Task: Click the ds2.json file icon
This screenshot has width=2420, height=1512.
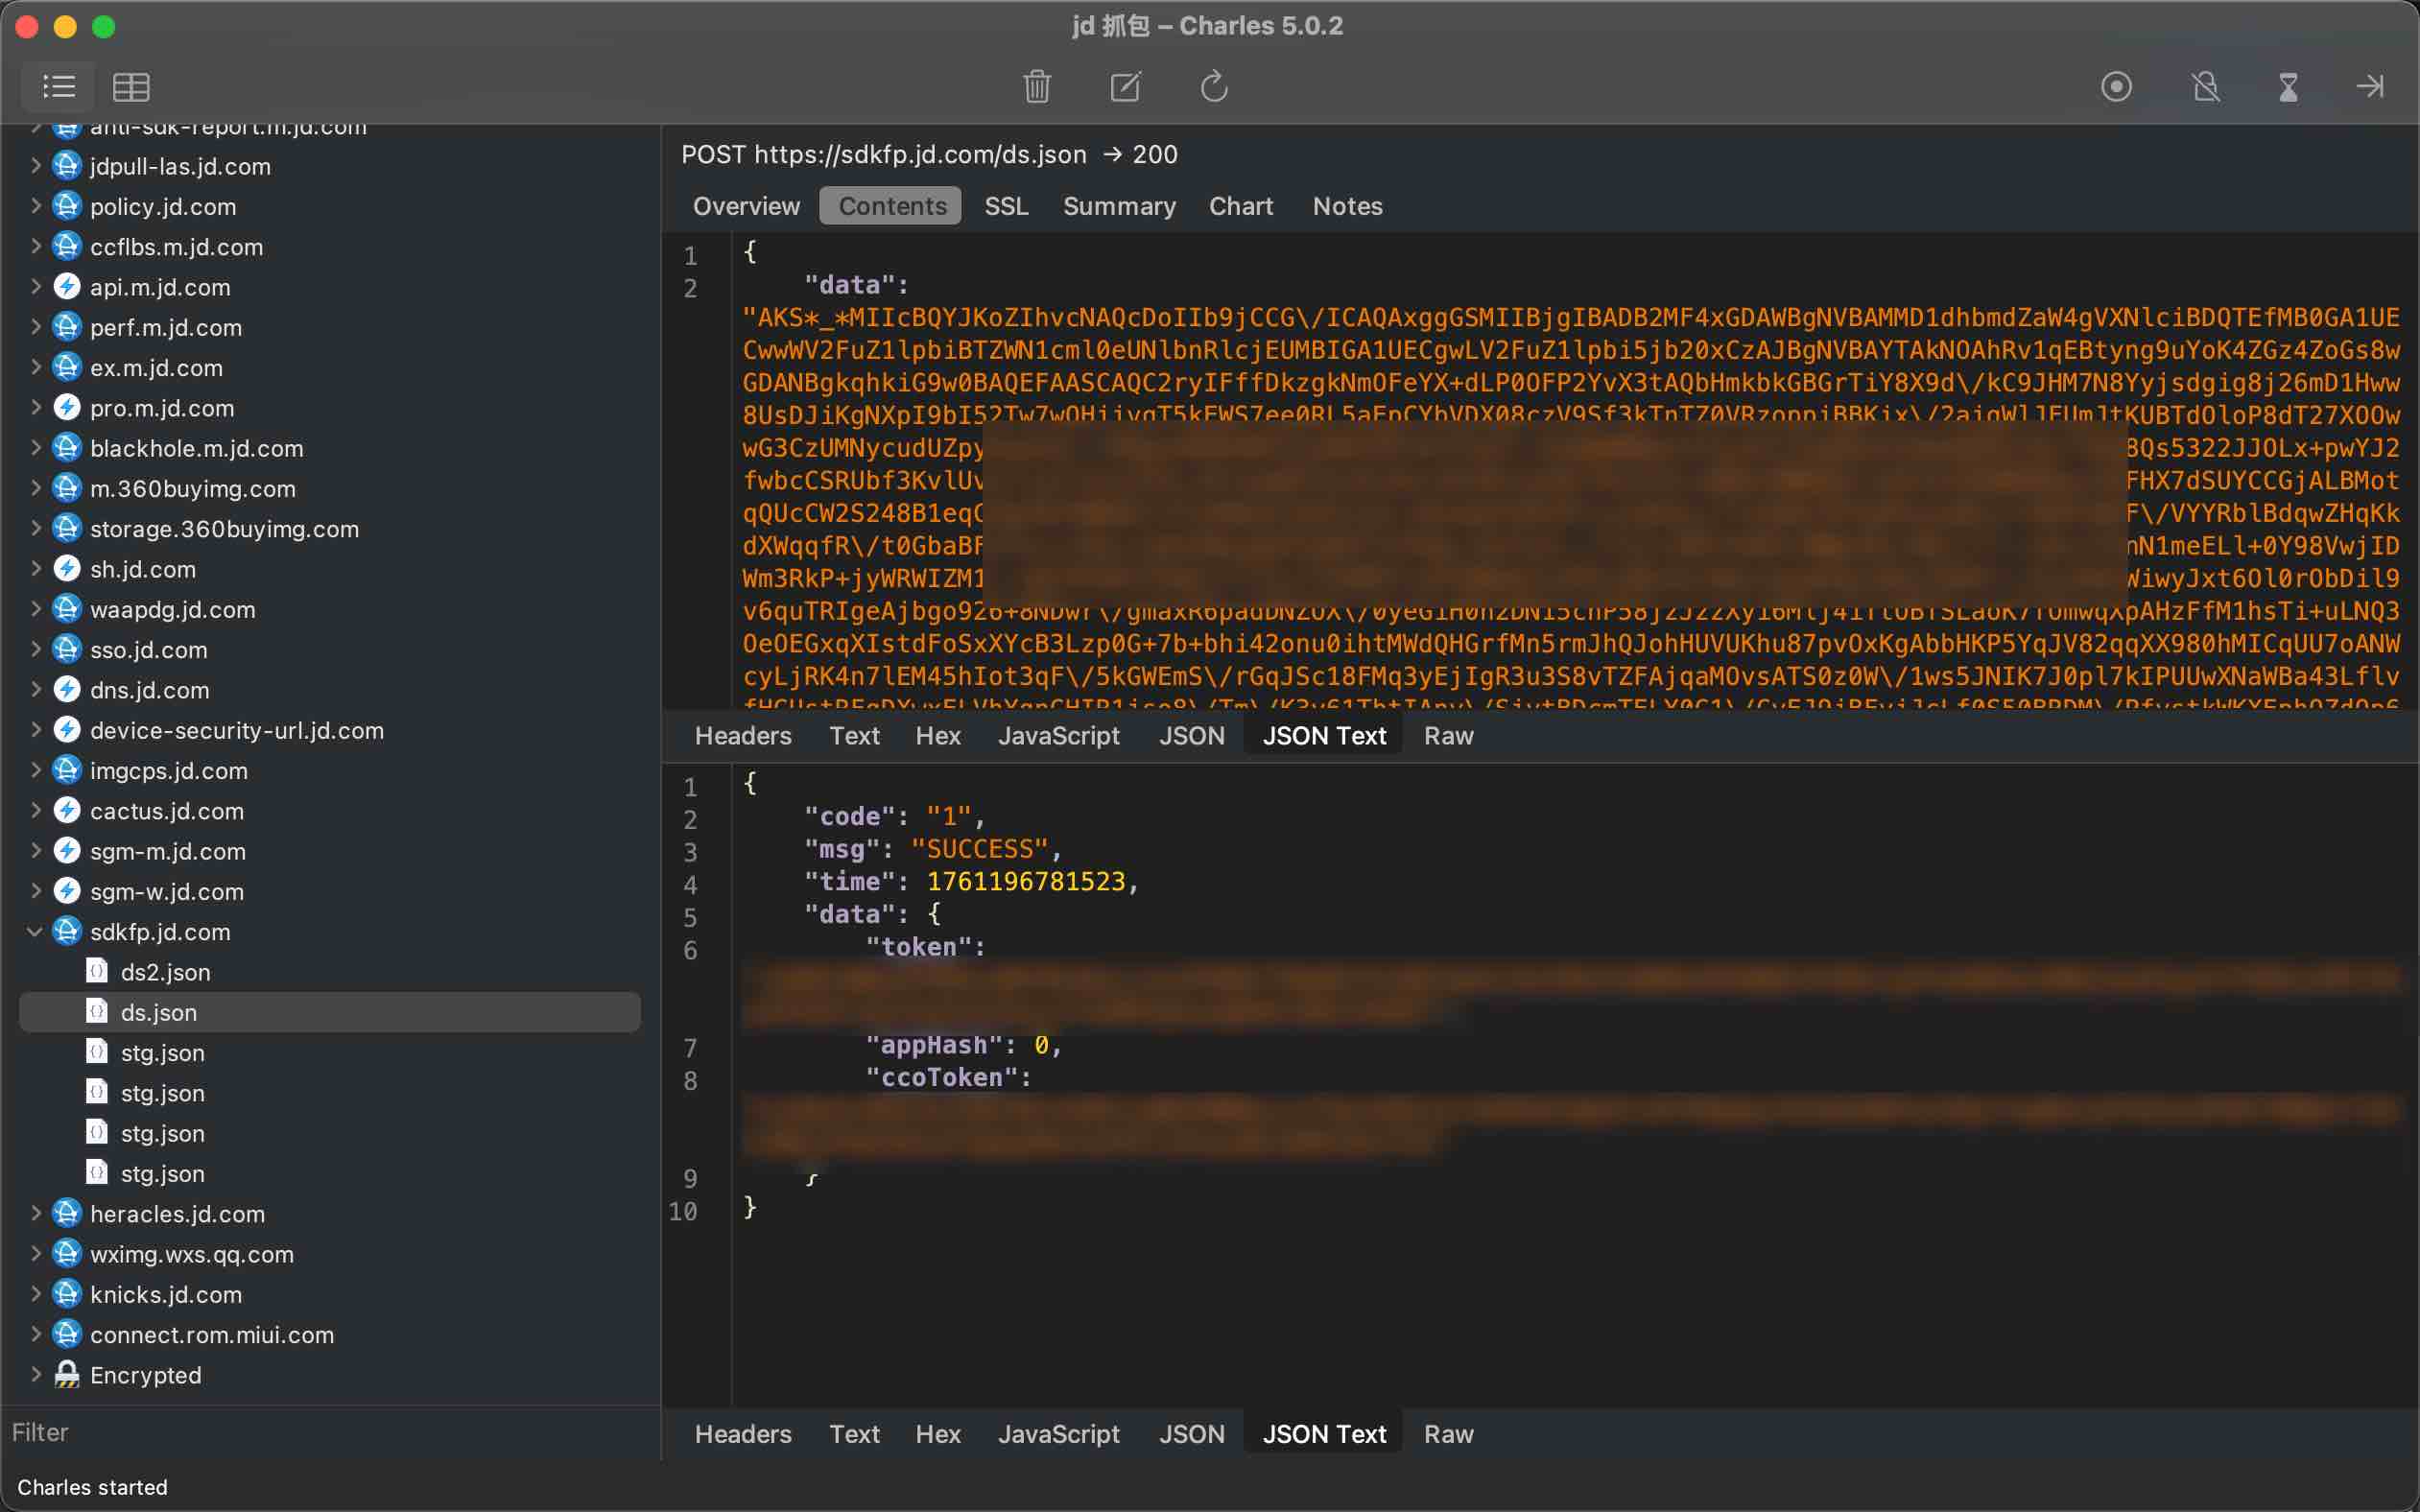Action: tap(97, 971)
